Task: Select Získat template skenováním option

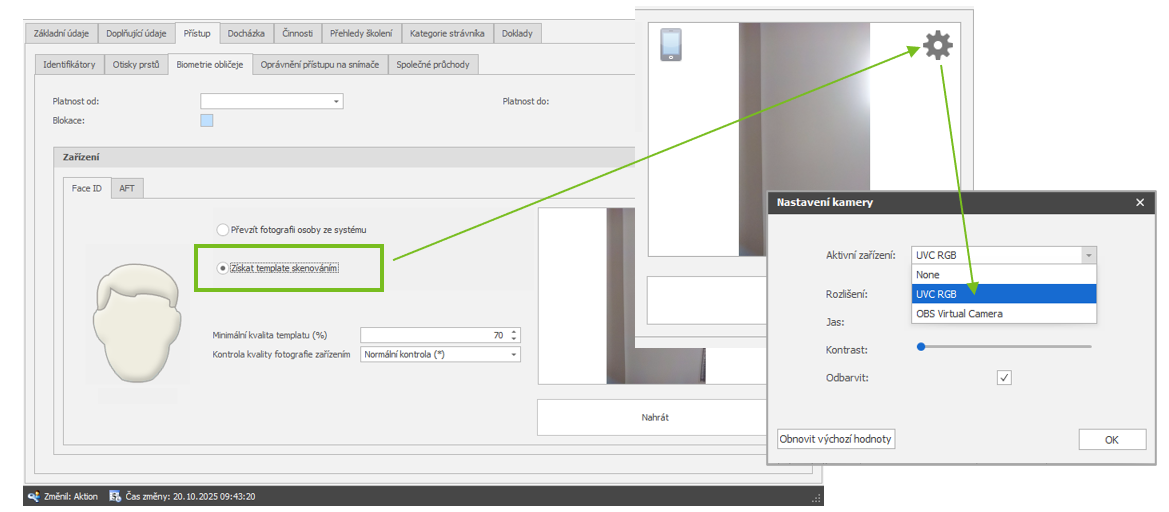Action: click(223, 268)
